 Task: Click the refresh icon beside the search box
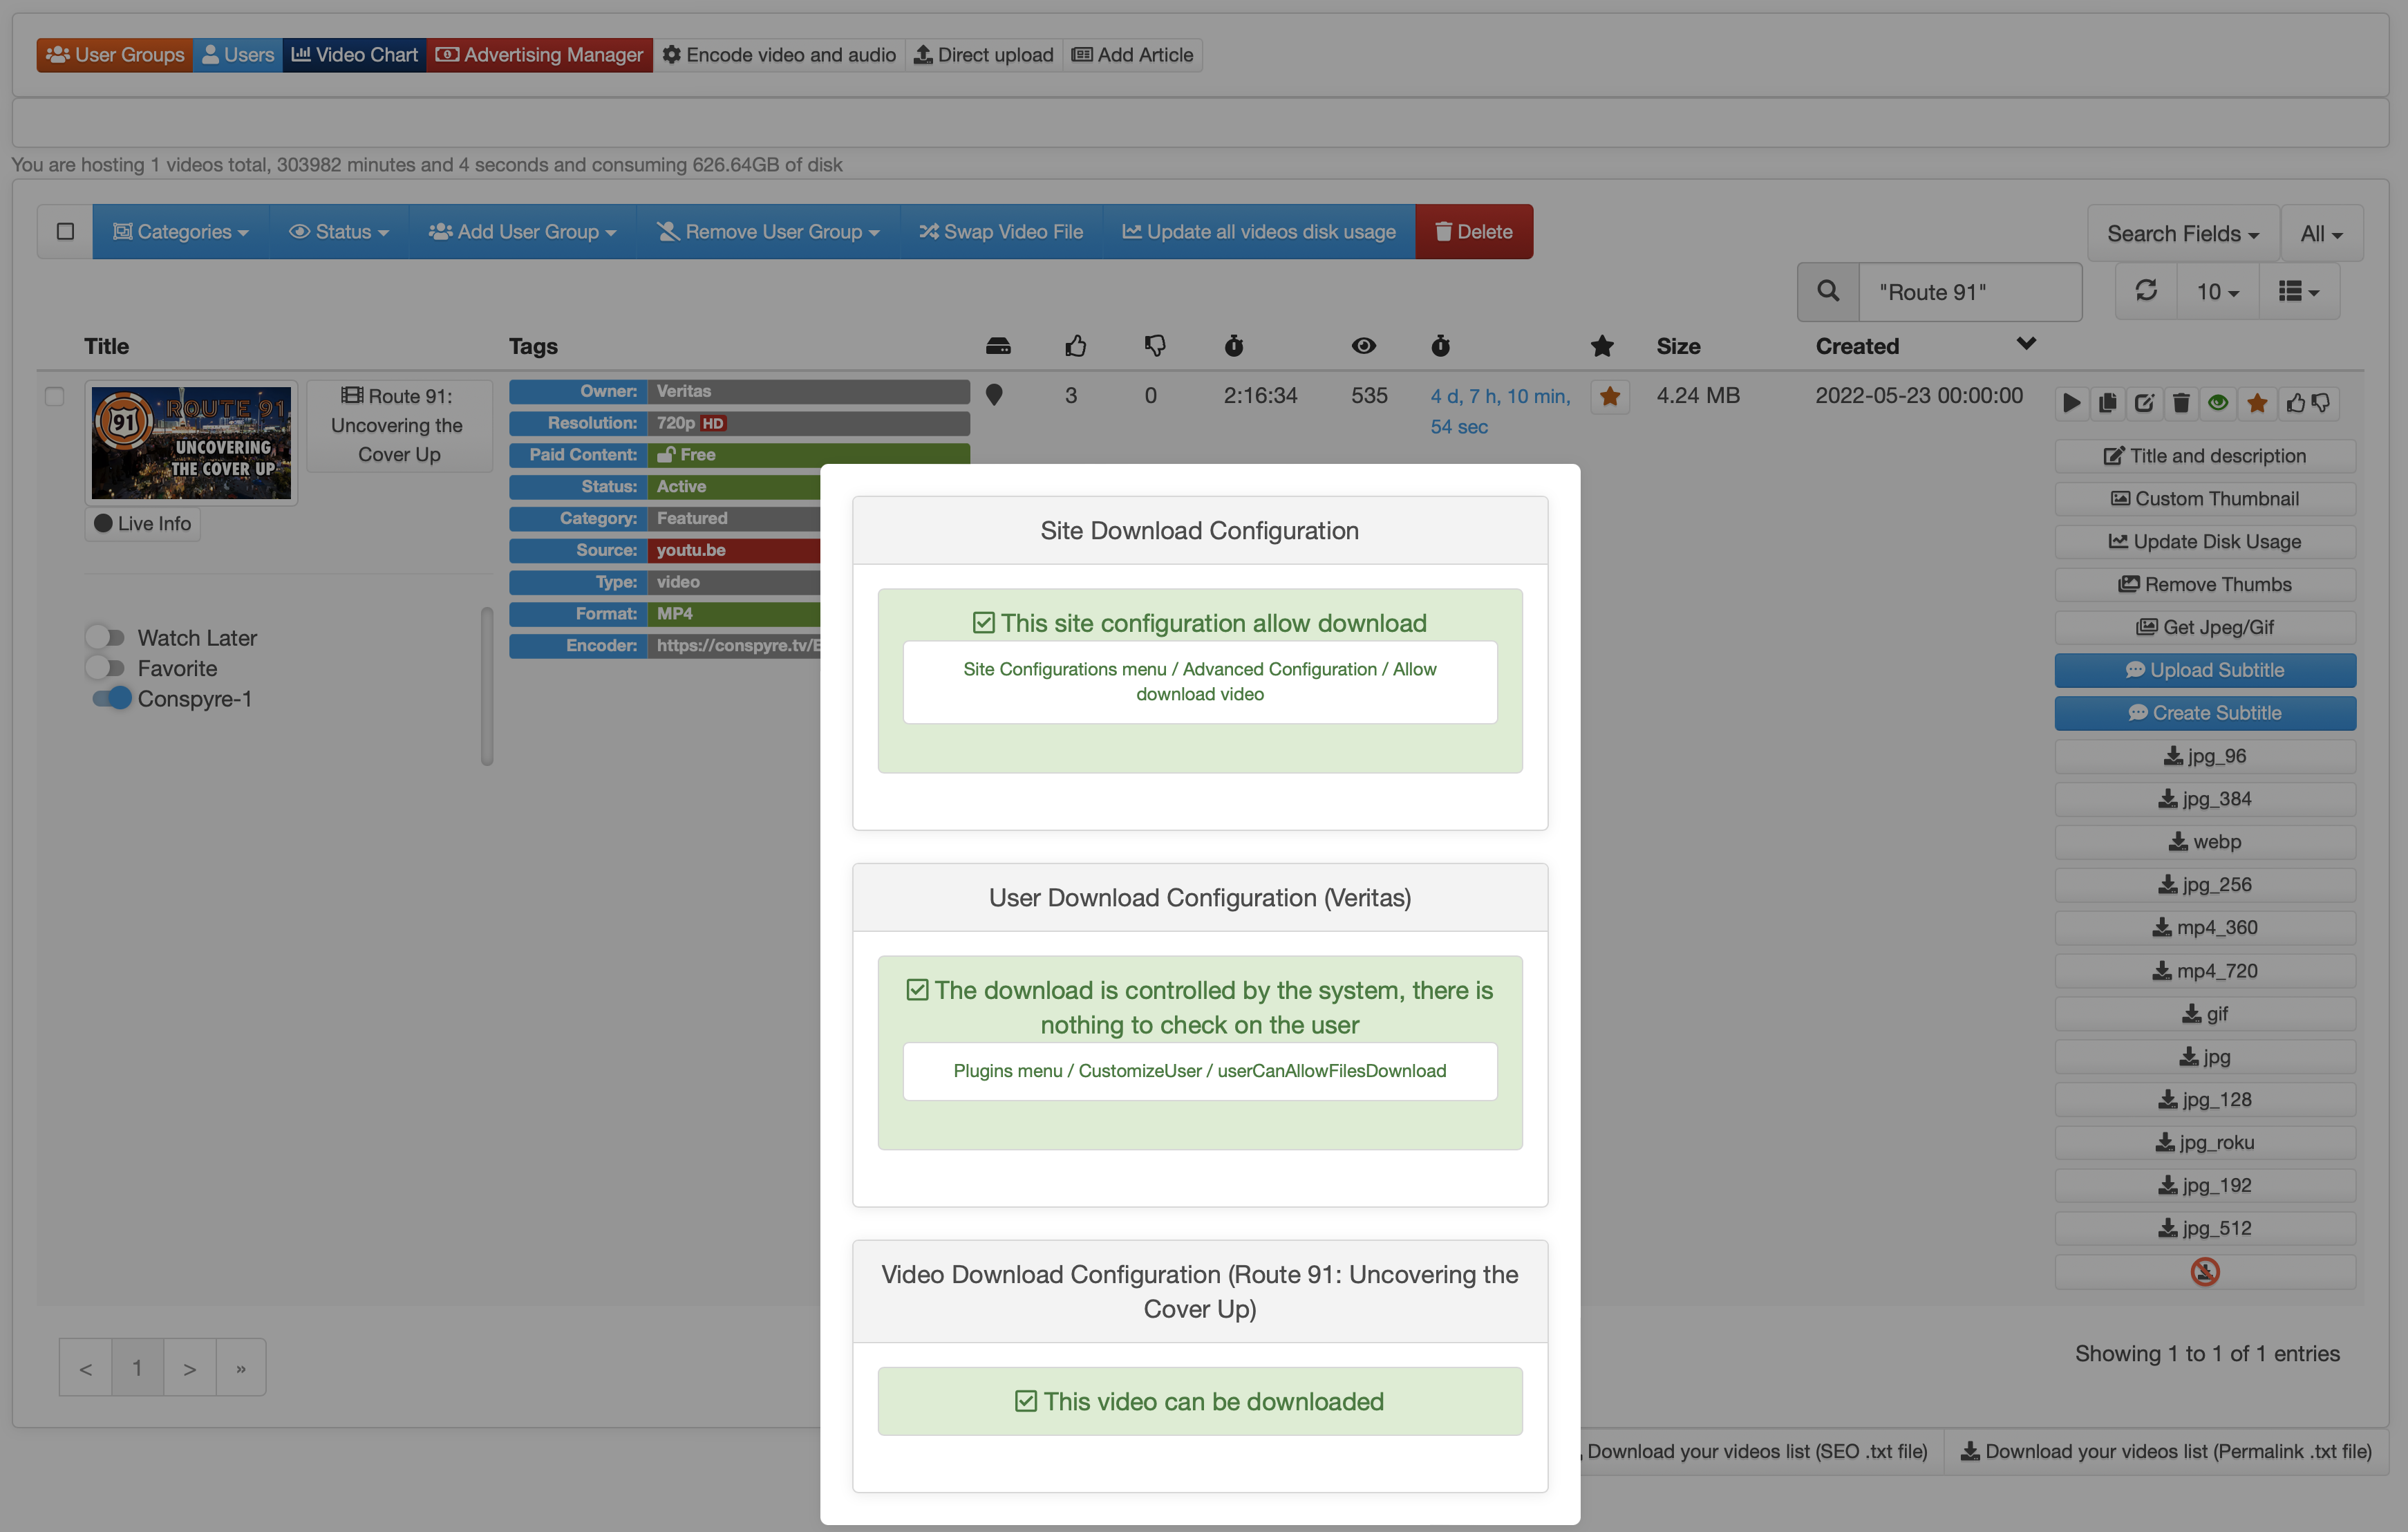pos(2146,291)
